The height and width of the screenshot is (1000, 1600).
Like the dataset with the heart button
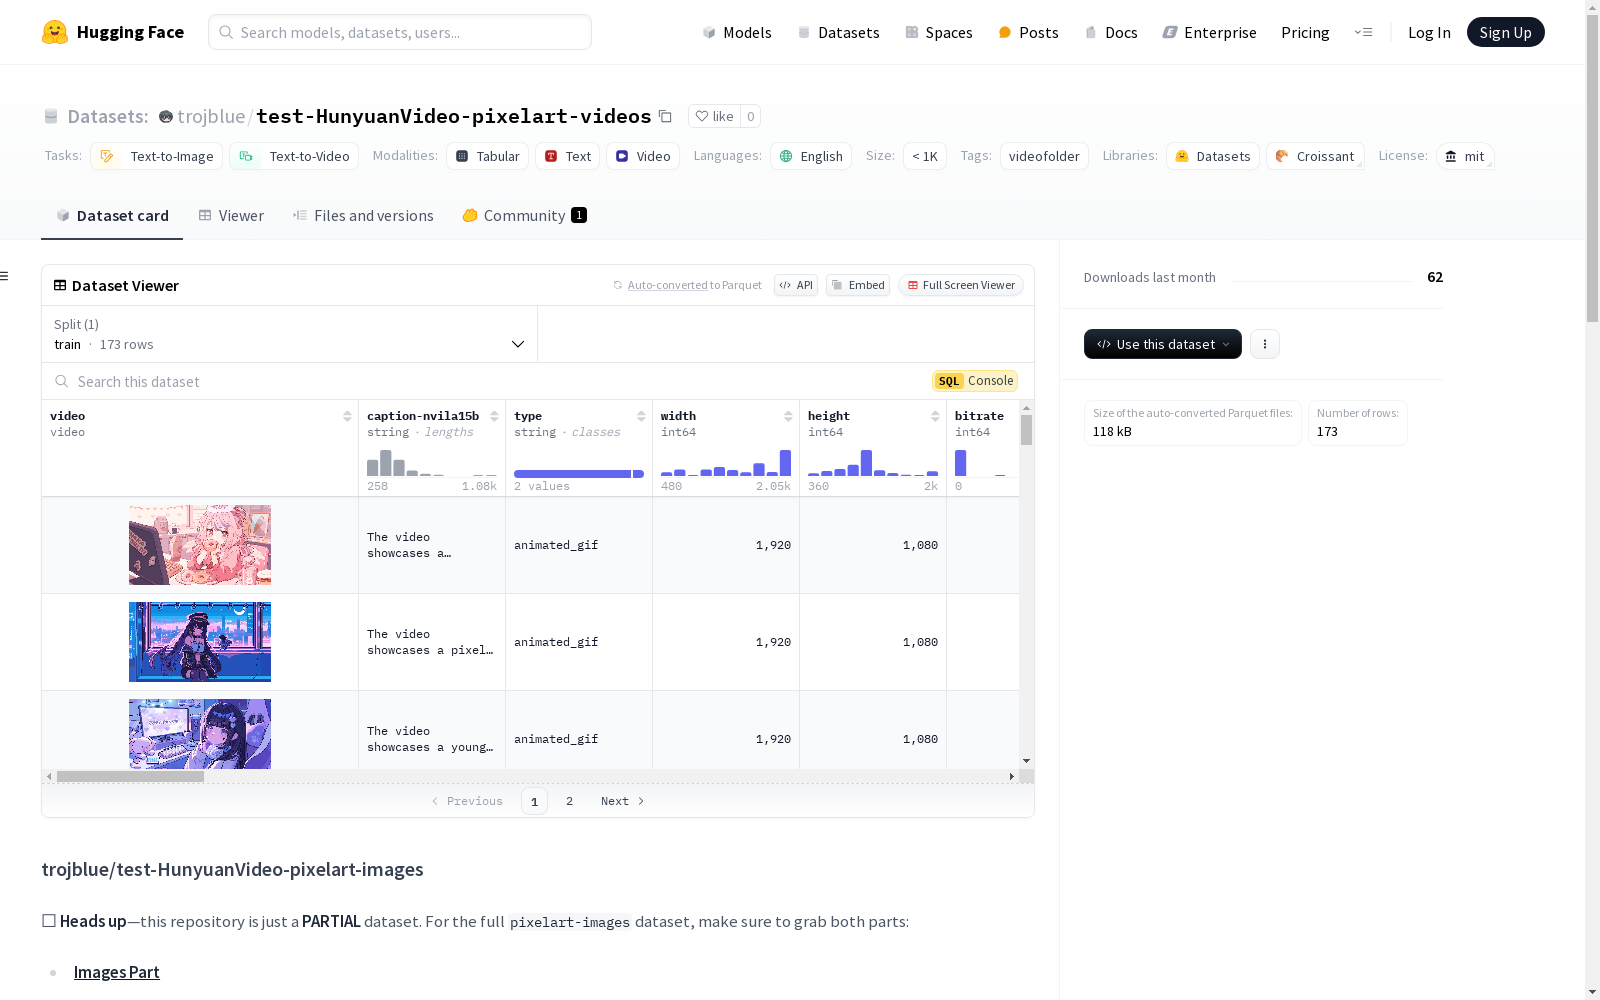pos(714,116)
